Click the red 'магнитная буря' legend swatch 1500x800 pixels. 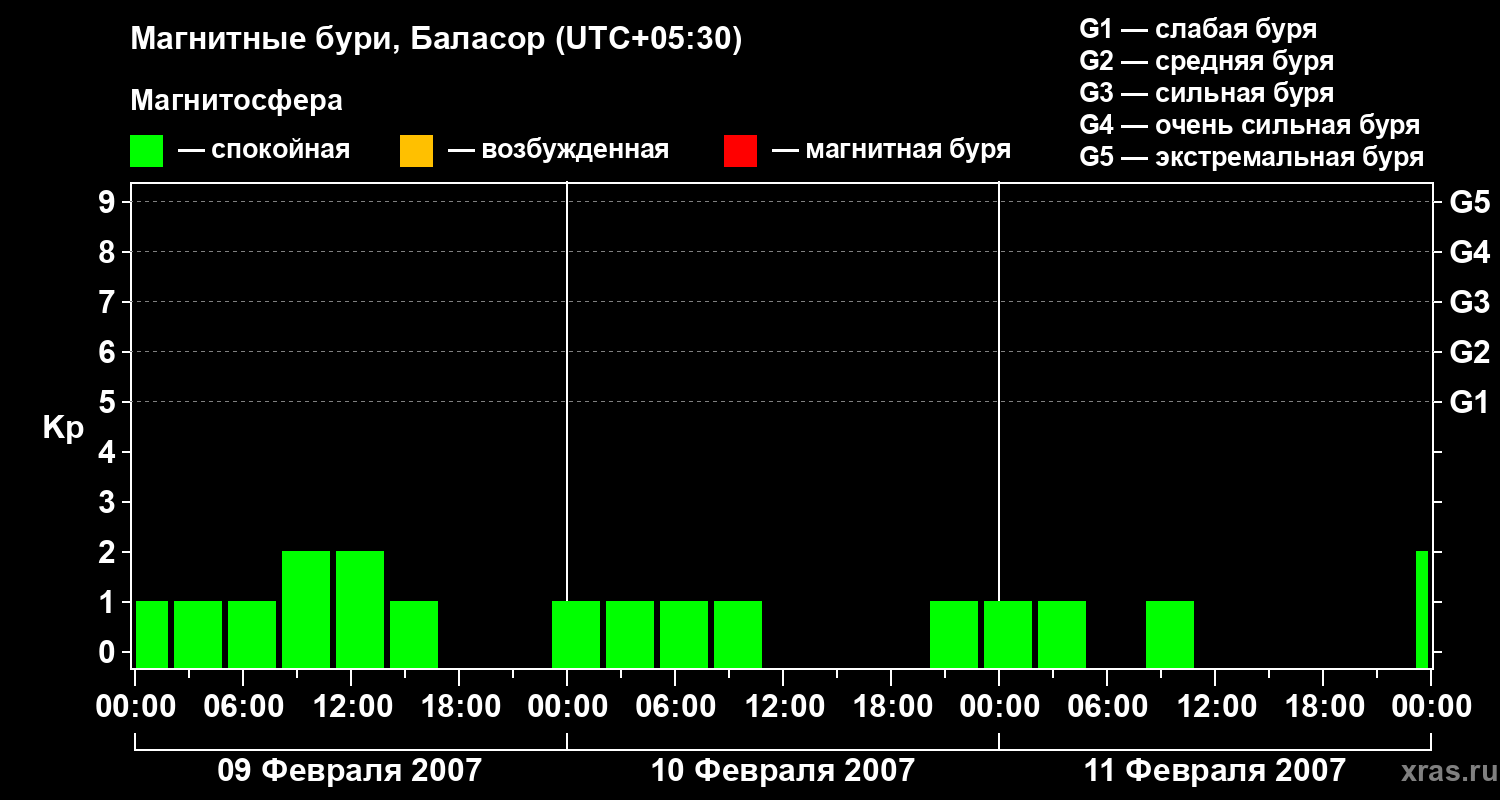click(740, 151)
